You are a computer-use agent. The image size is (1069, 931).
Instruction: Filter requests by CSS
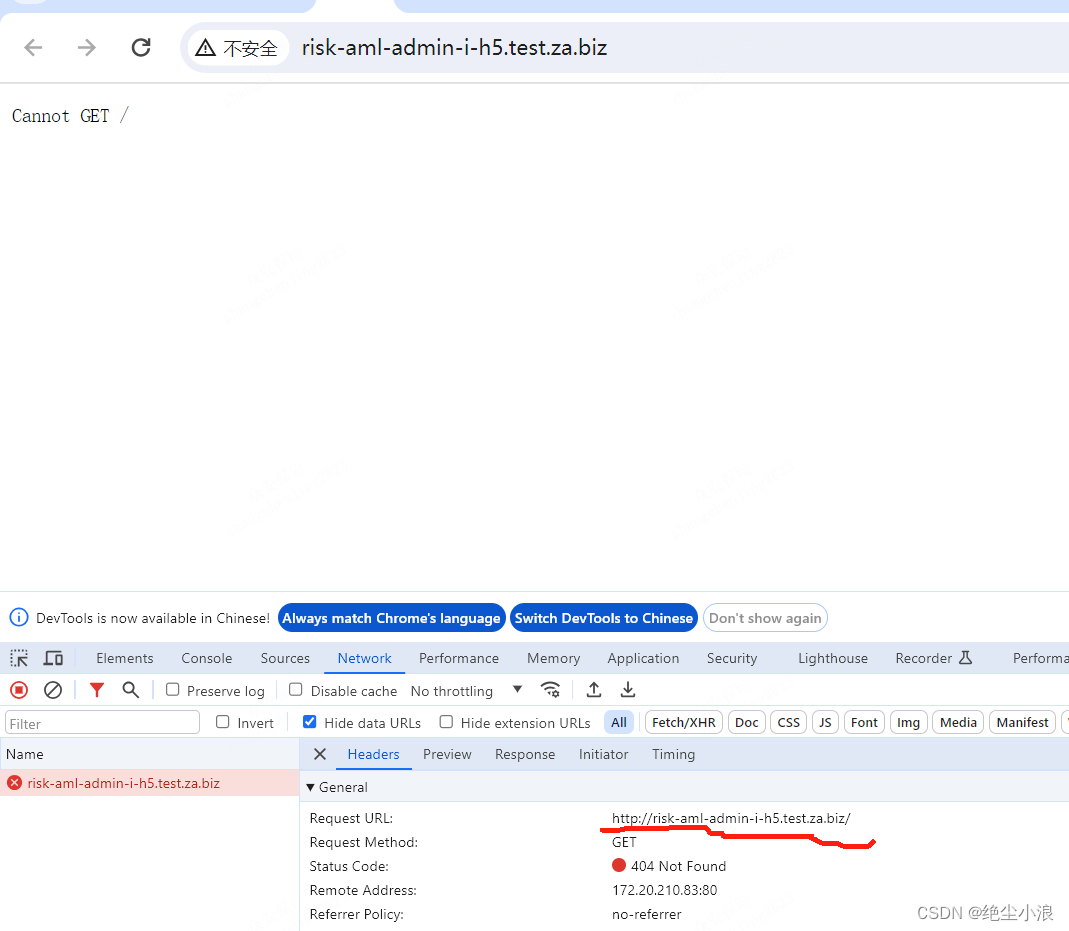pyautogui.click(x=789, y=722)
